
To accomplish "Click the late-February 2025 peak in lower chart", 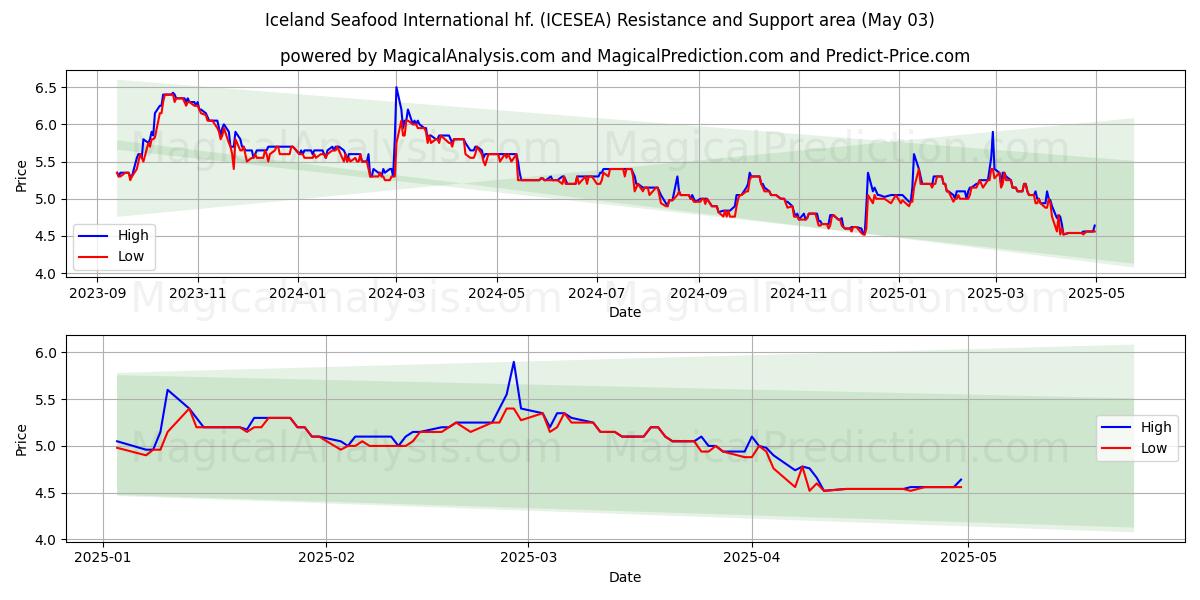I will [513, 362].
